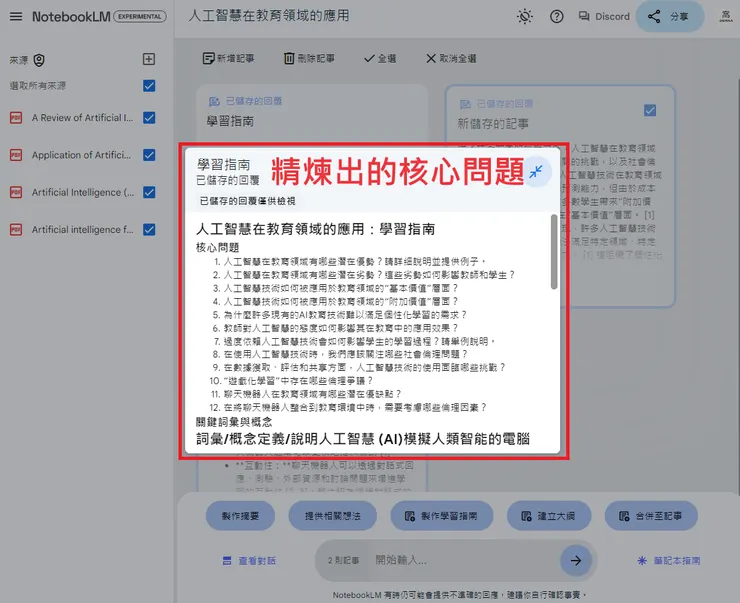Click the 製作摘要 button
The width and height of the screenshot is (740, 603).
(240, 516)
